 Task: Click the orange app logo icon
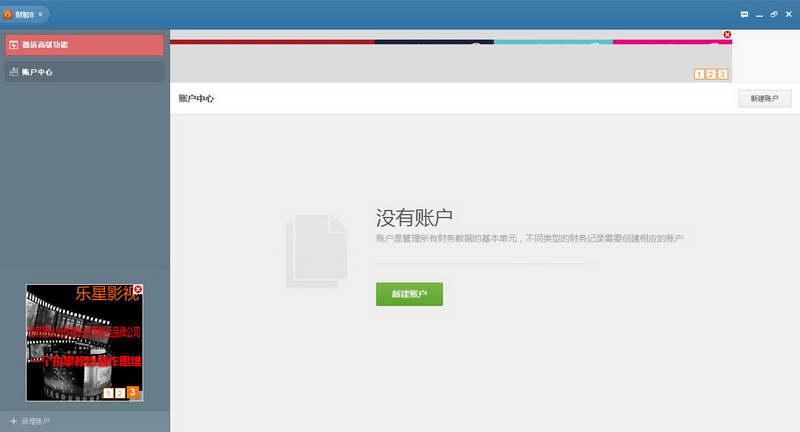[x=8, y=14]
